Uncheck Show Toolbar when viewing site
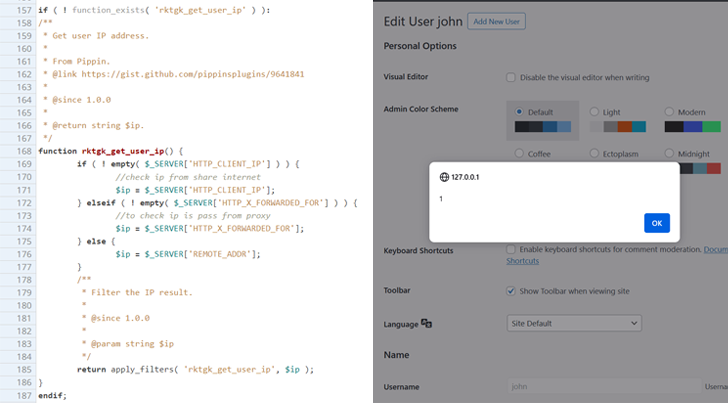 (x=511, y=291)
